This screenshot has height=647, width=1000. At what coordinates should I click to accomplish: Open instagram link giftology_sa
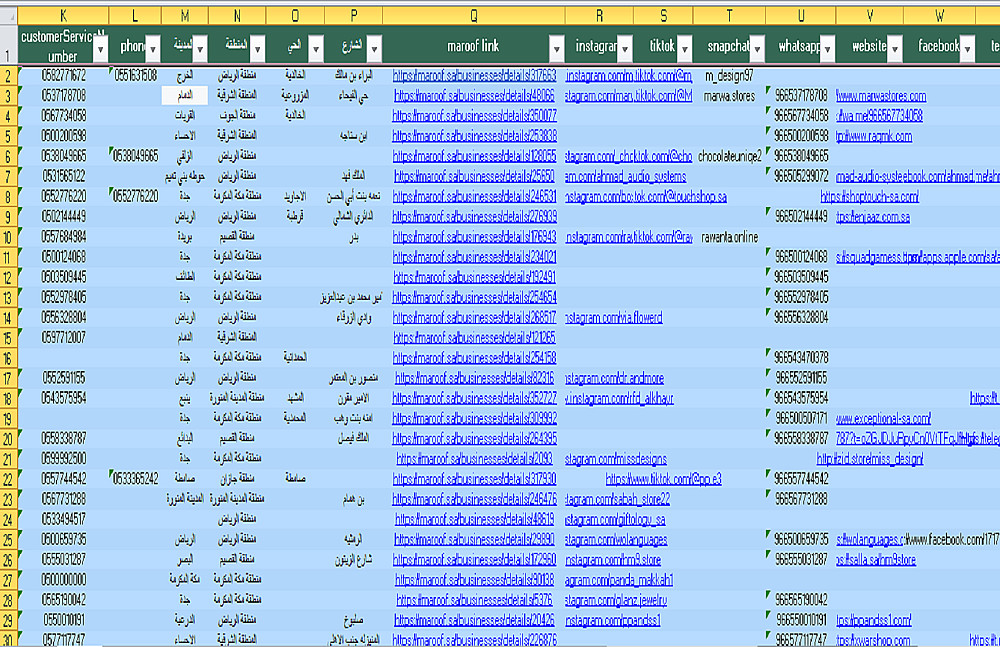(615, 519)
